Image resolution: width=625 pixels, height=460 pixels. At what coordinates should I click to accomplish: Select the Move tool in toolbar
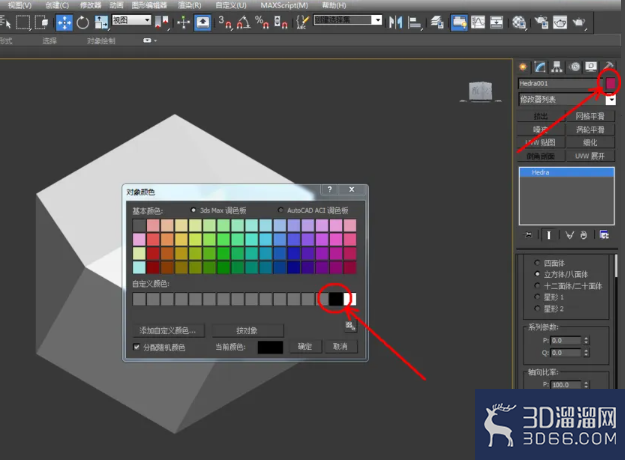click(x=64, y=22)
